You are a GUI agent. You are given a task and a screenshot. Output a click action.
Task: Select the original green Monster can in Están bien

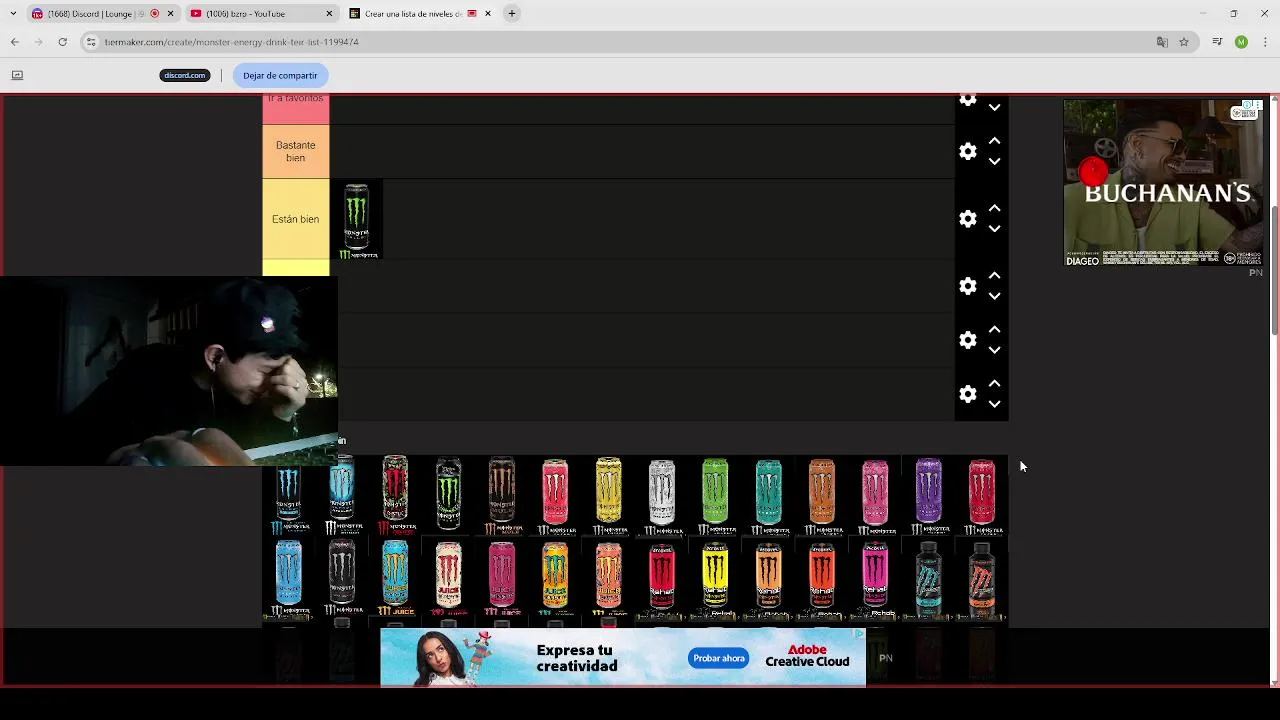(x=356, y=220)
